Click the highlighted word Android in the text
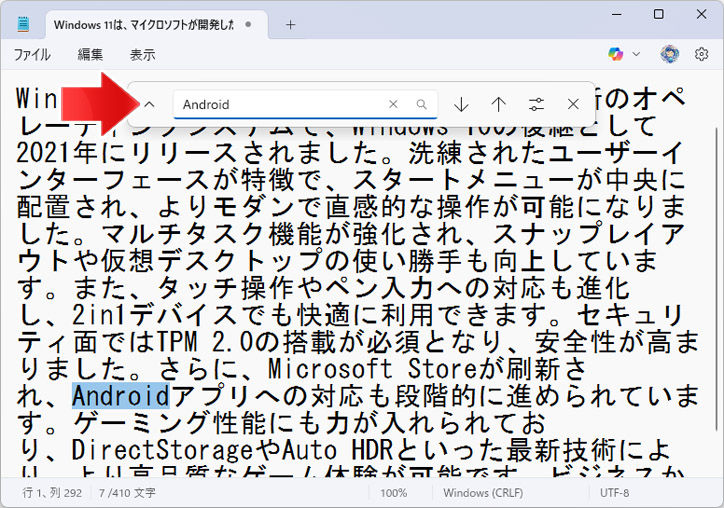The image size is (724, 508). [121, 396]
